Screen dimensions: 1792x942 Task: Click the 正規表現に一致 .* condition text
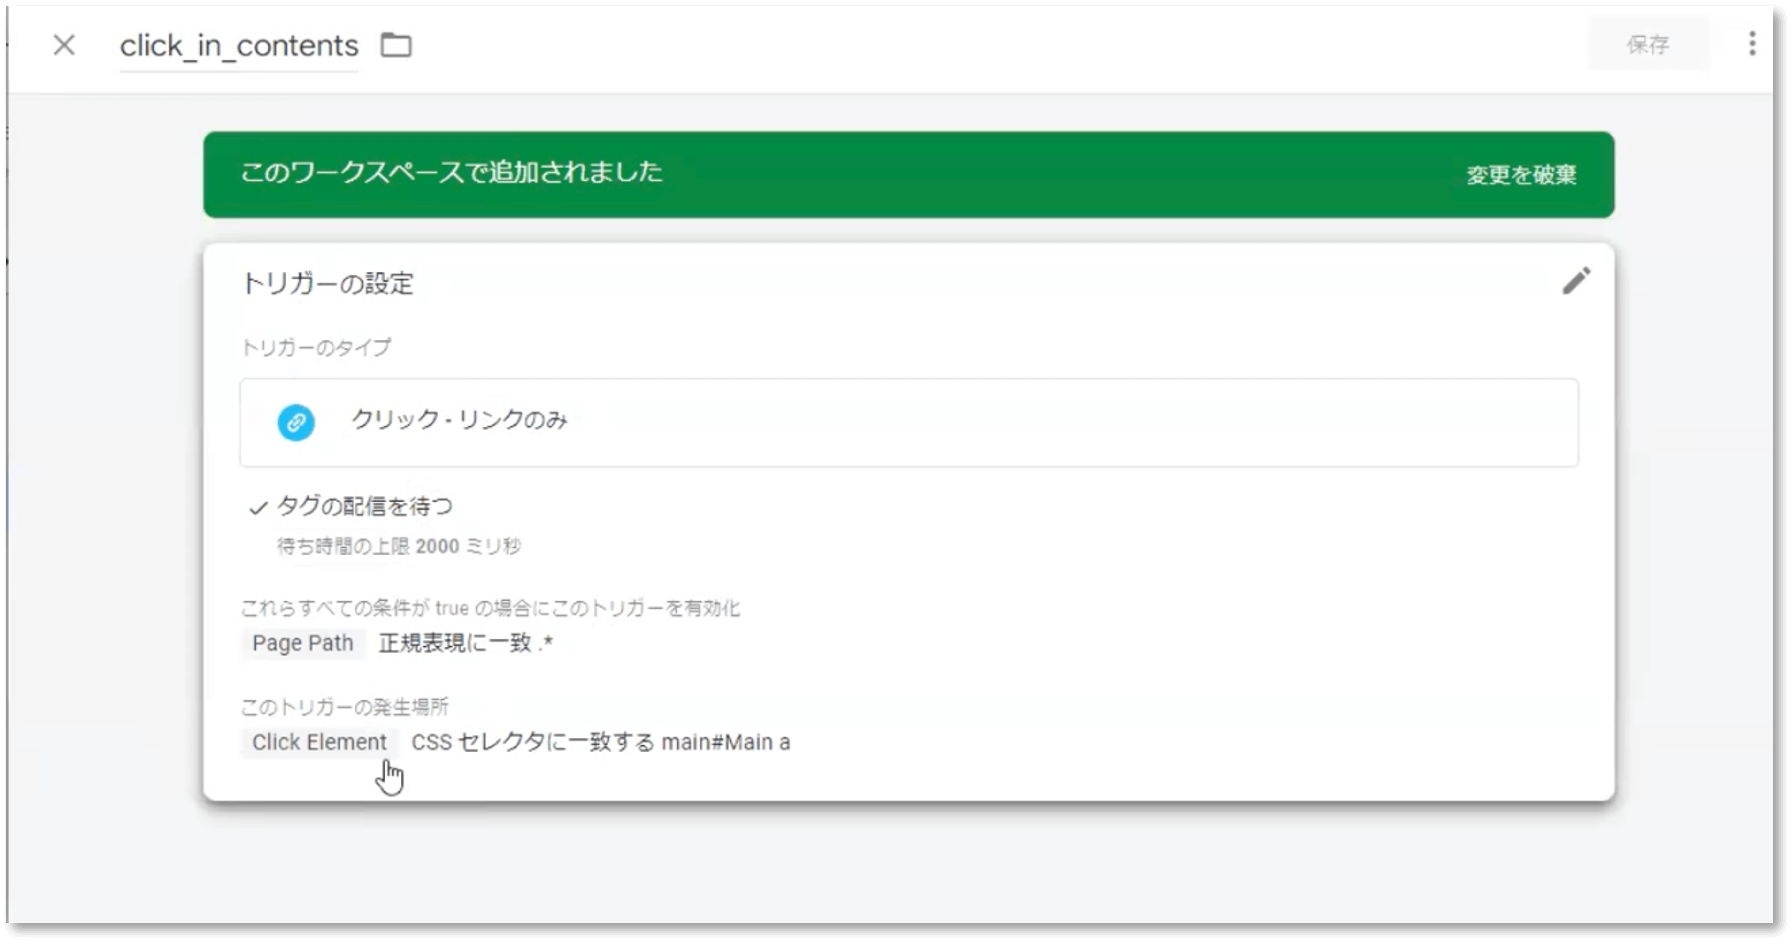466,643
